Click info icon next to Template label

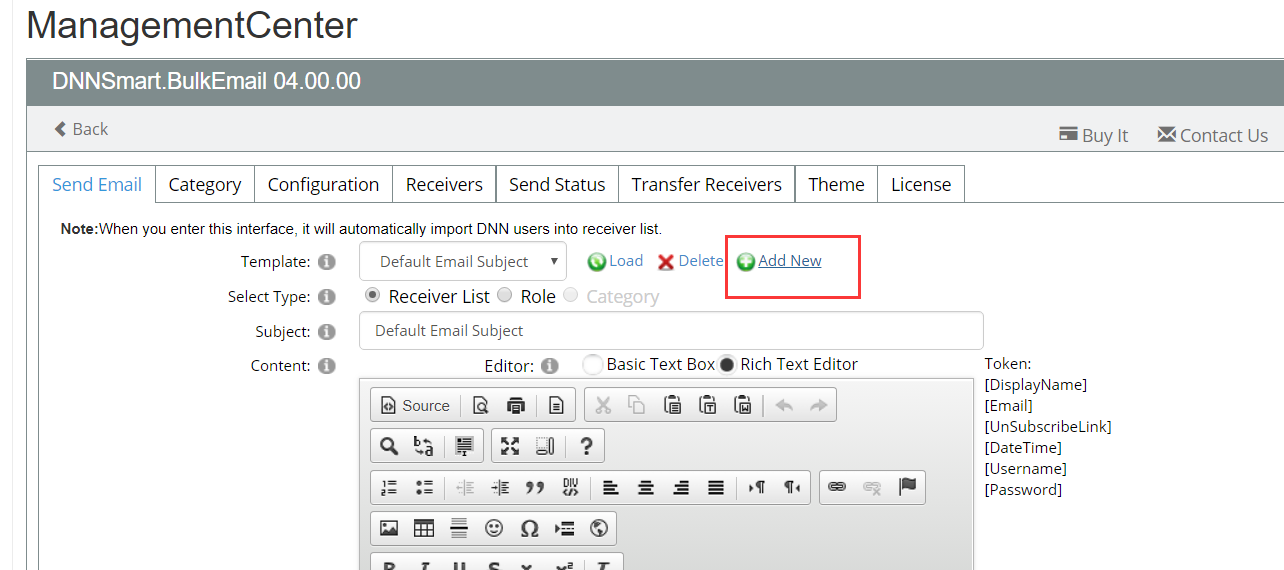[x=326, y=262]
